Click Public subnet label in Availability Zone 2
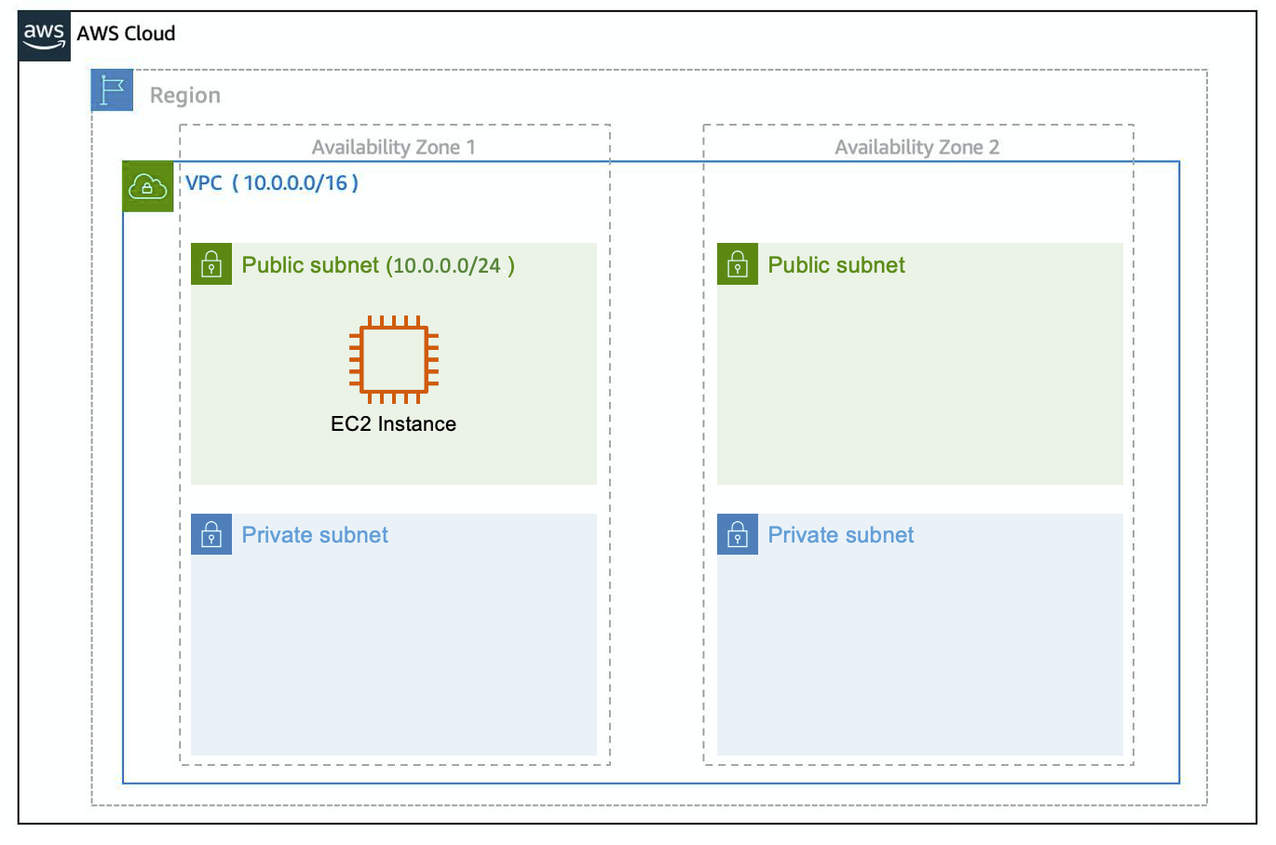This screenshot has height=845, width=1276. [x=836, y=265]
